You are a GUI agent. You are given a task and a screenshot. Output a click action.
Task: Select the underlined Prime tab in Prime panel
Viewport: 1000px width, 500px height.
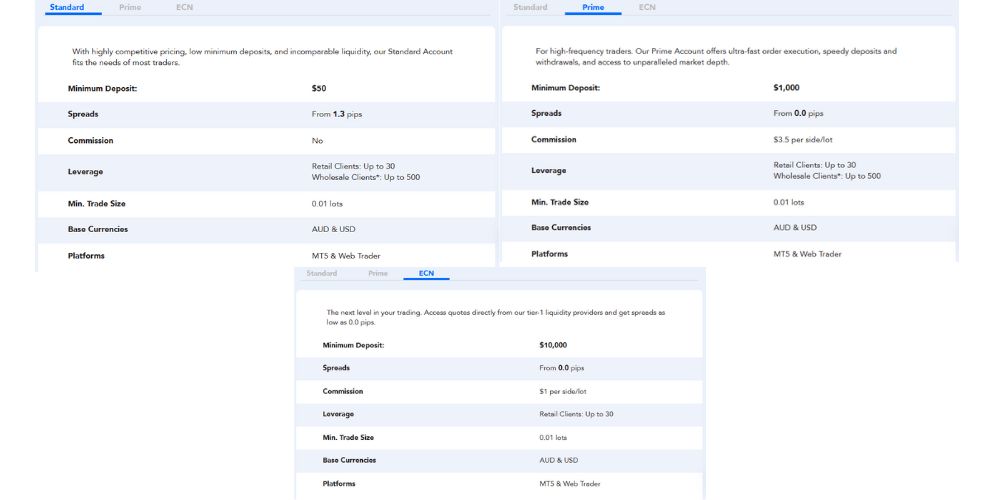click(593, 8)
